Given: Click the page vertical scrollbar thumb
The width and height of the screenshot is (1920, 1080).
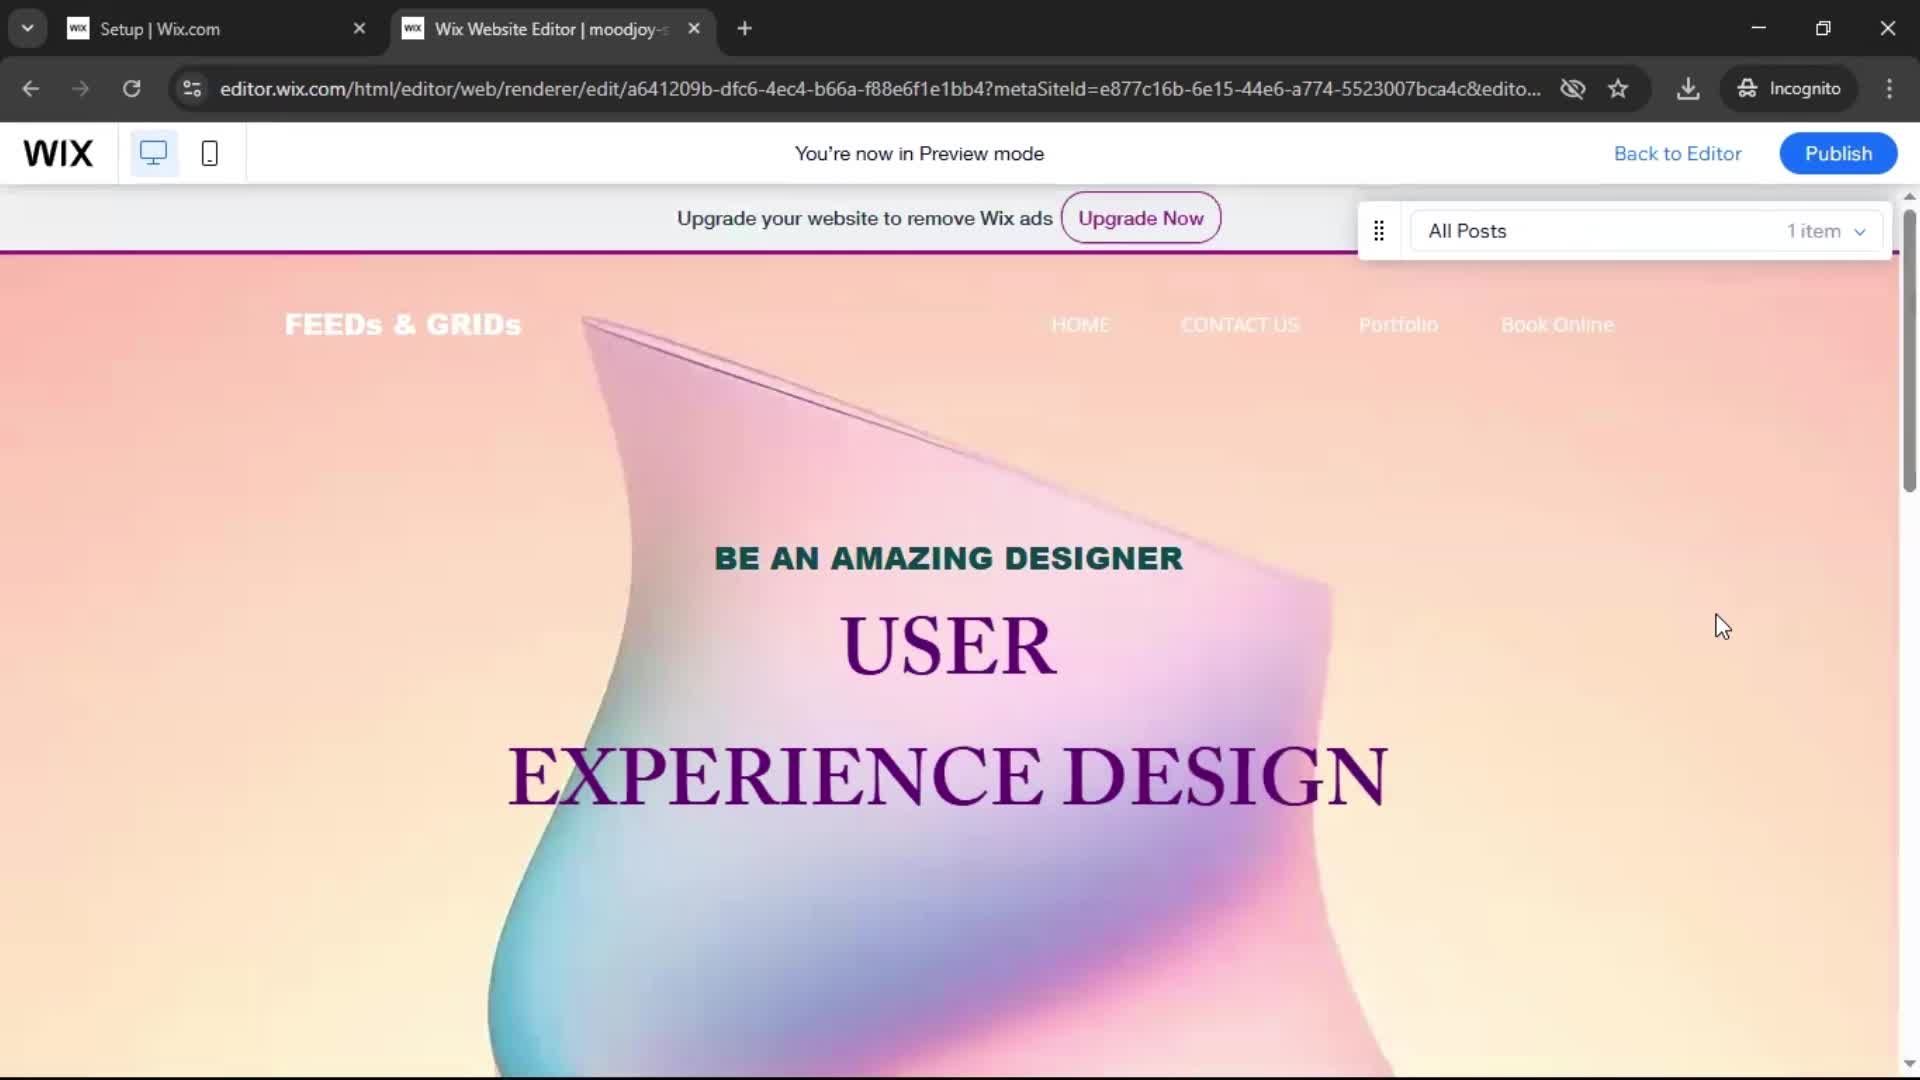Looking at the screenshot, I should click(x=1909, y=350).
